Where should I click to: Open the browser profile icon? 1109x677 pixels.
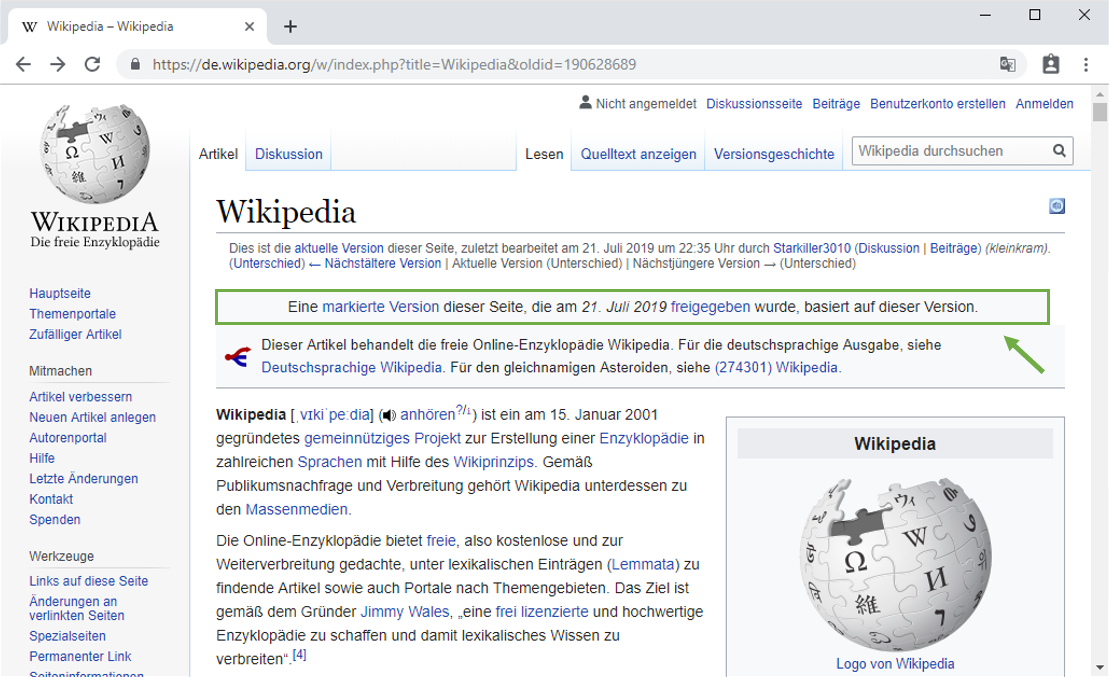tap(1051, 64)
